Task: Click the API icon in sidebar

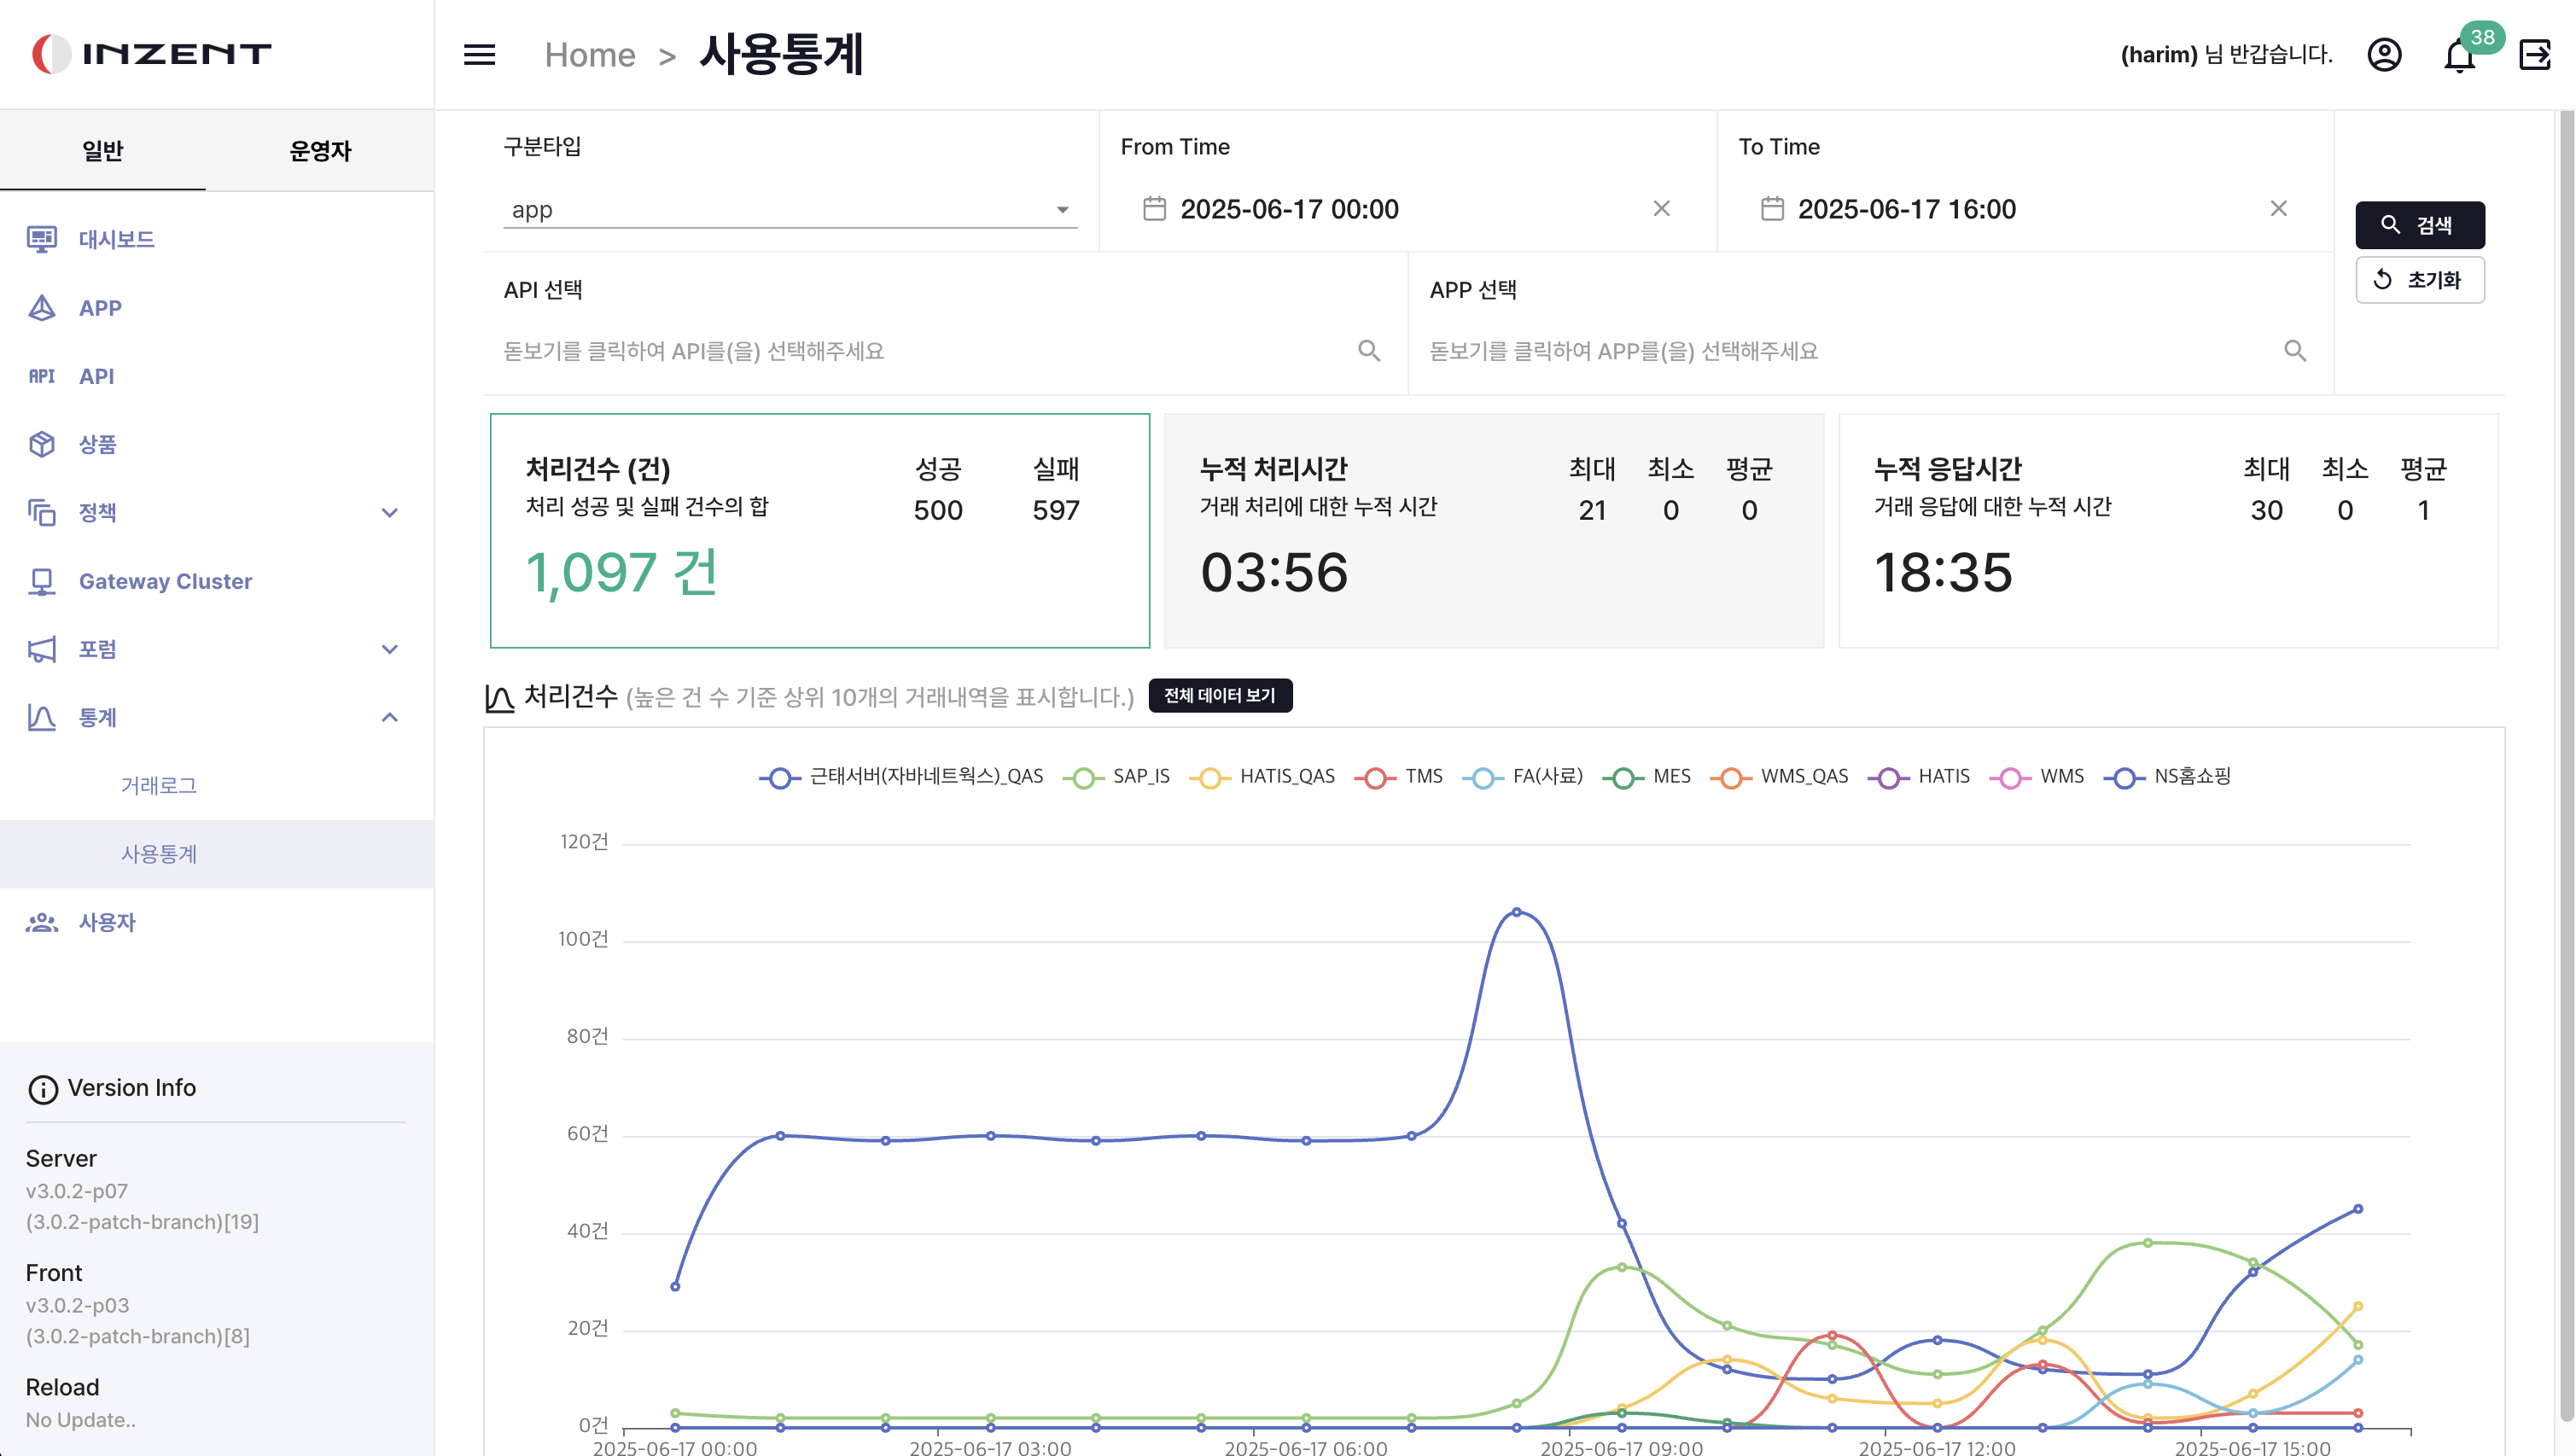Action: click(41, 376)
